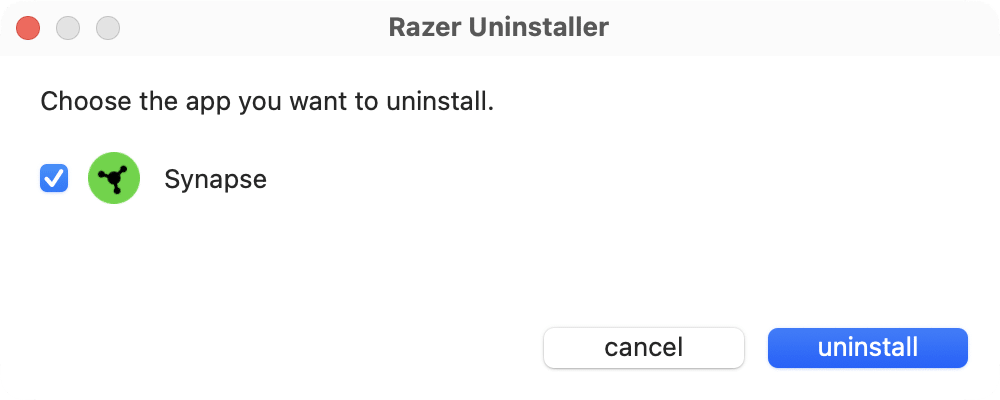The height and width of the screenshot is (400, 1000).
Task: Click the disabled zoom window button
Action: (107, 28)
